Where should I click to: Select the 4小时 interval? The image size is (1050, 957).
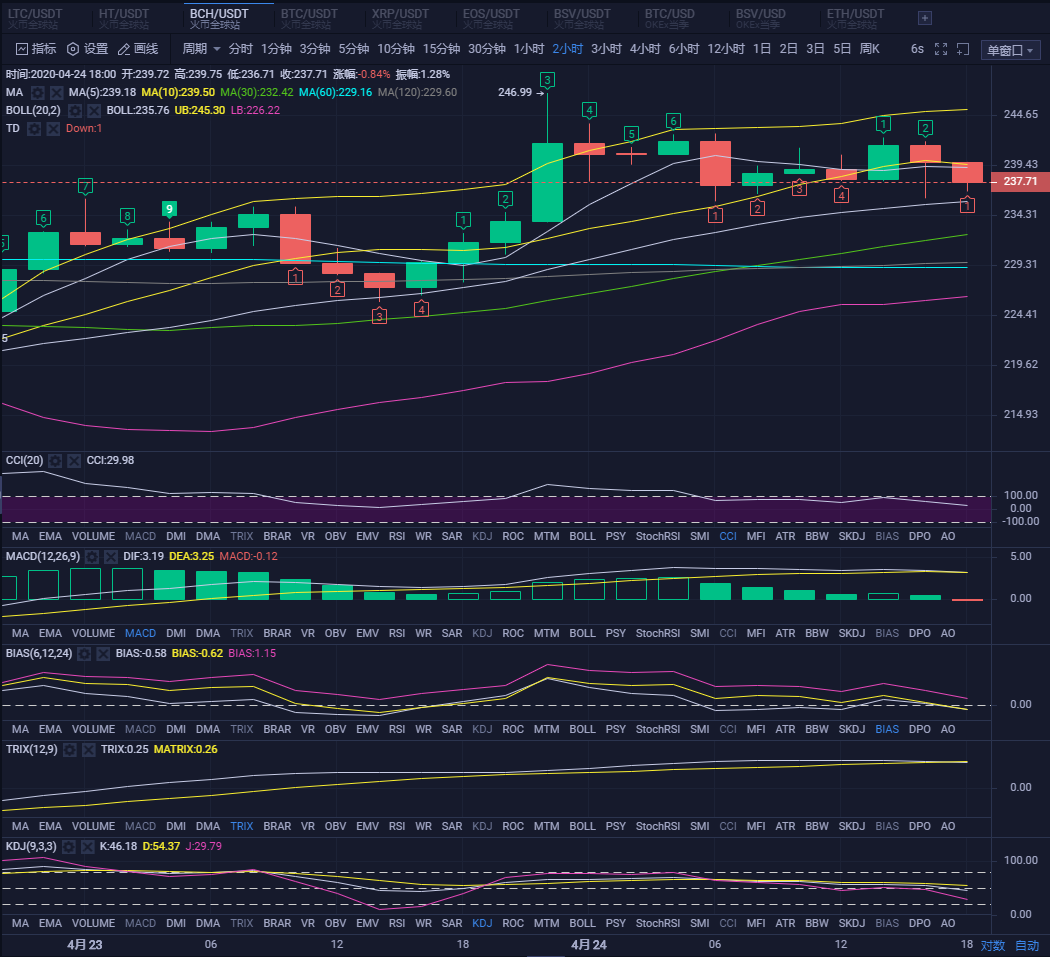pyautogui.click(x=645, y=49)
